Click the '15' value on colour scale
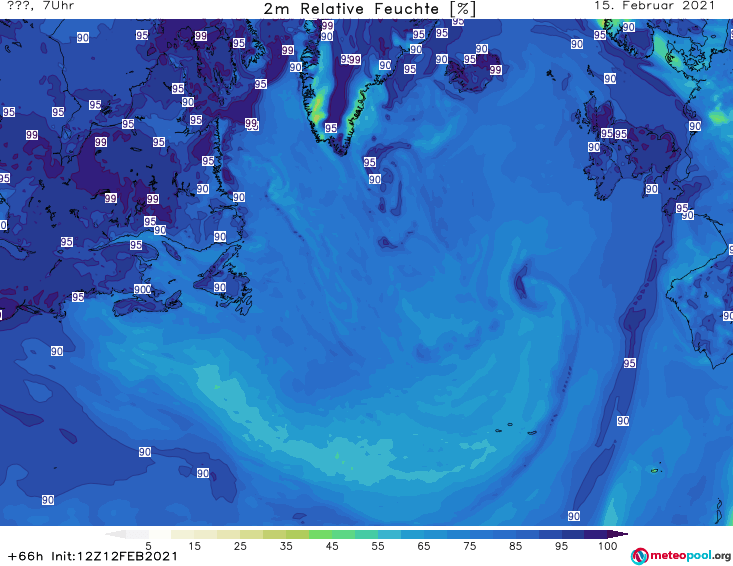Image resolution: width=733 pixels, height=566 pixels. (x=194, y=546)
